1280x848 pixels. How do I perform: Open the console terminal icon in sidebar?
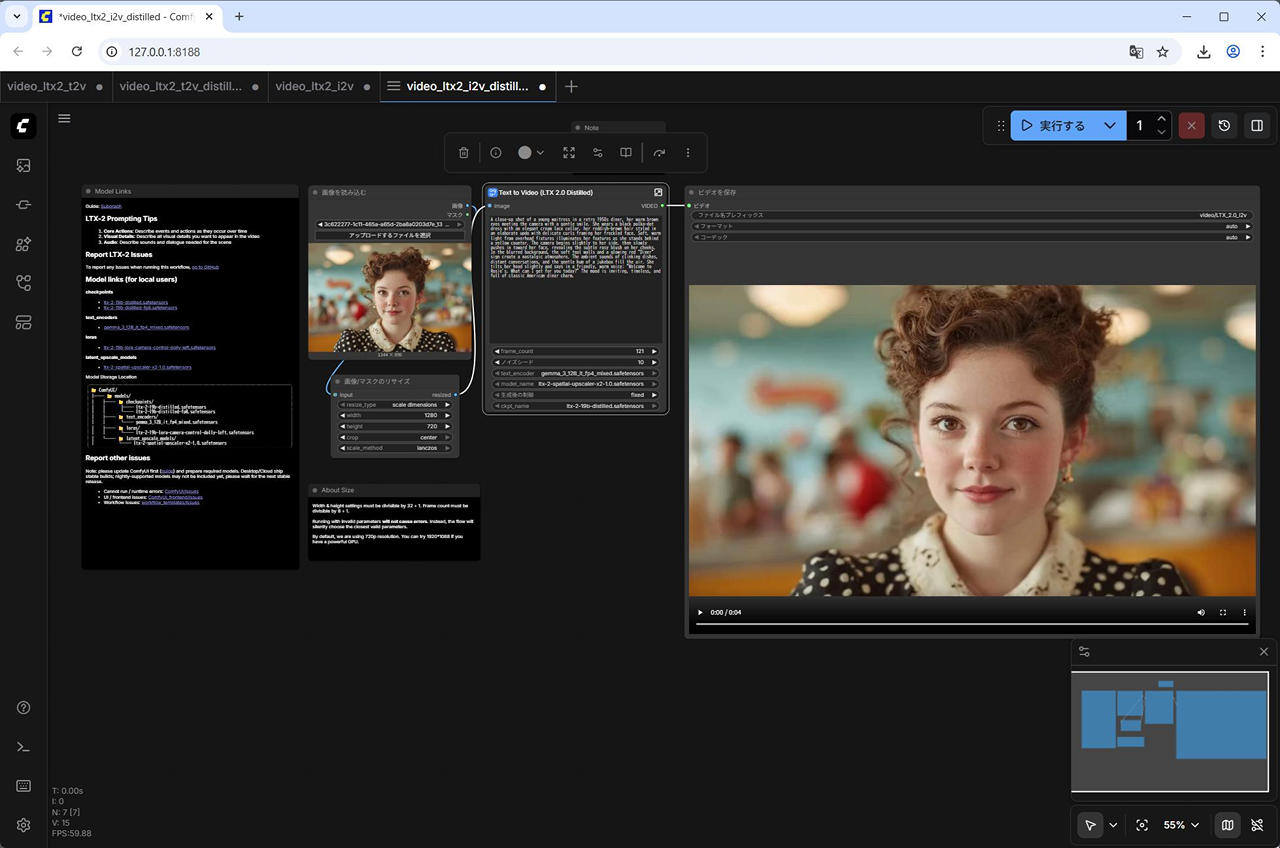(24, 747)
